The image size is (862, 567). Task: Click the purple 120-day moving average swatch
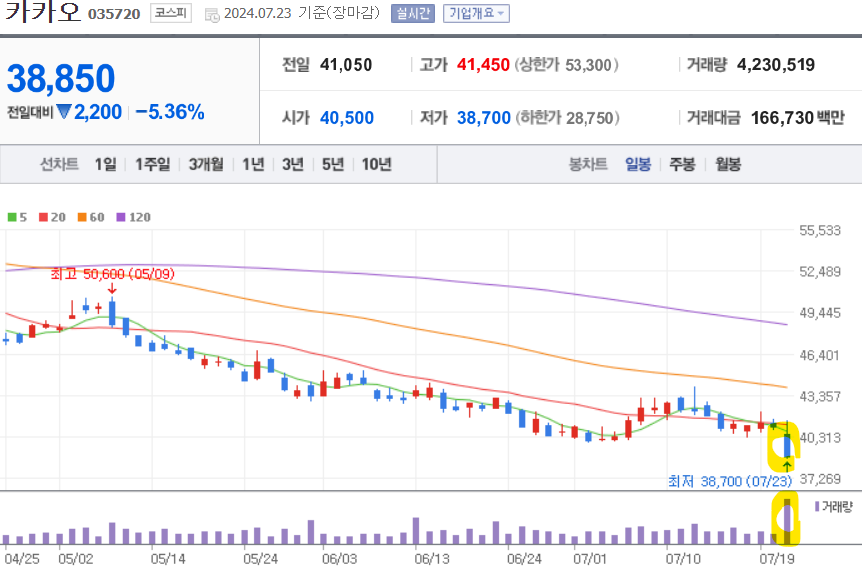pos(121,217)
